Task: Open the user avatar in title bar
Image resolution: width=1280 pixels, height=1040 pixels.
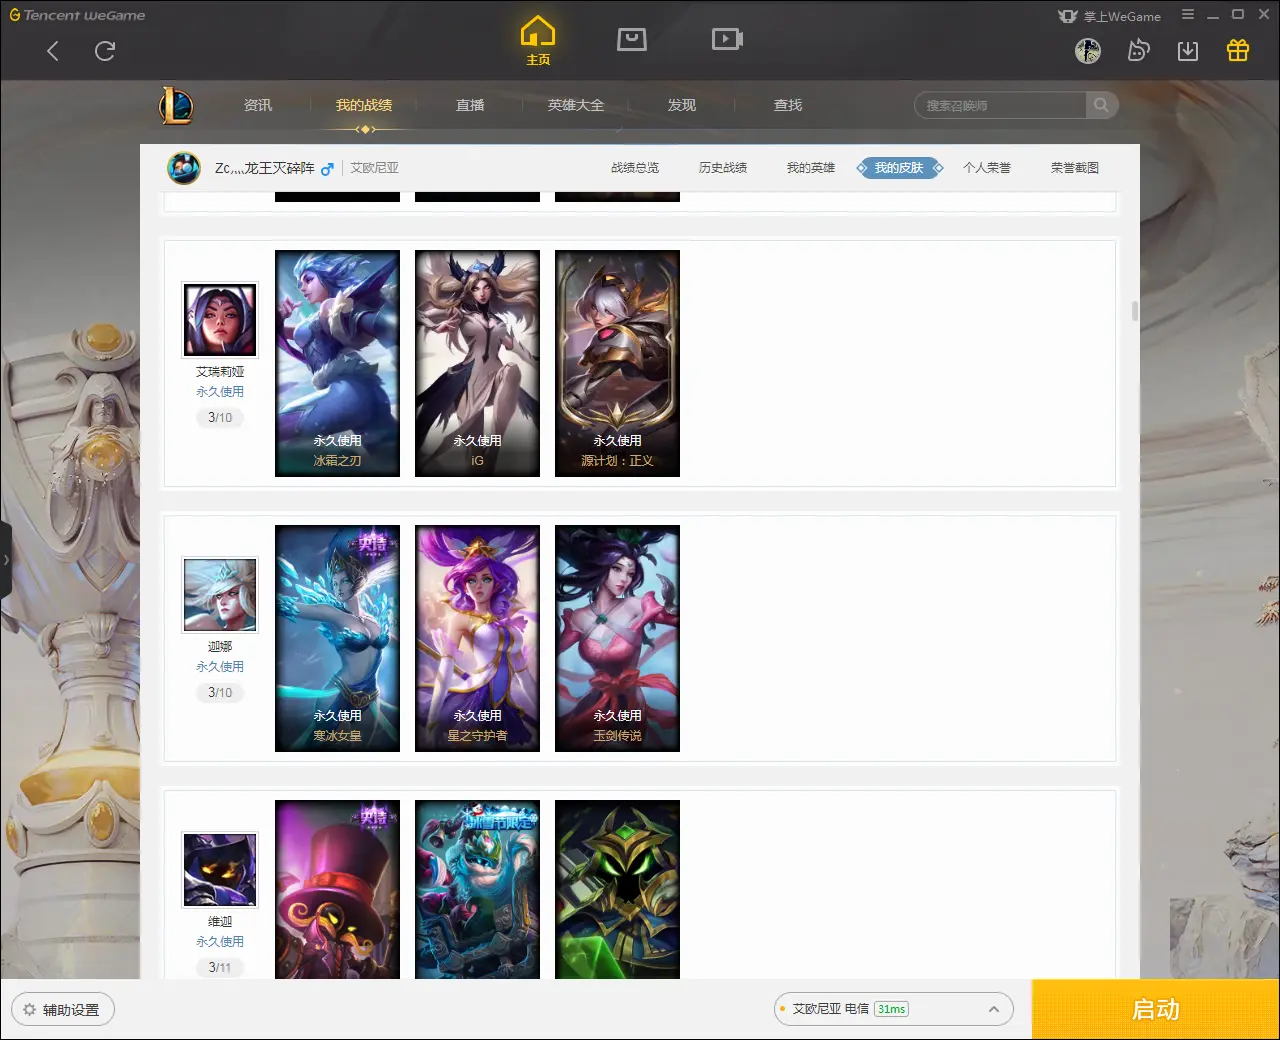Action: click(1088, 51)
